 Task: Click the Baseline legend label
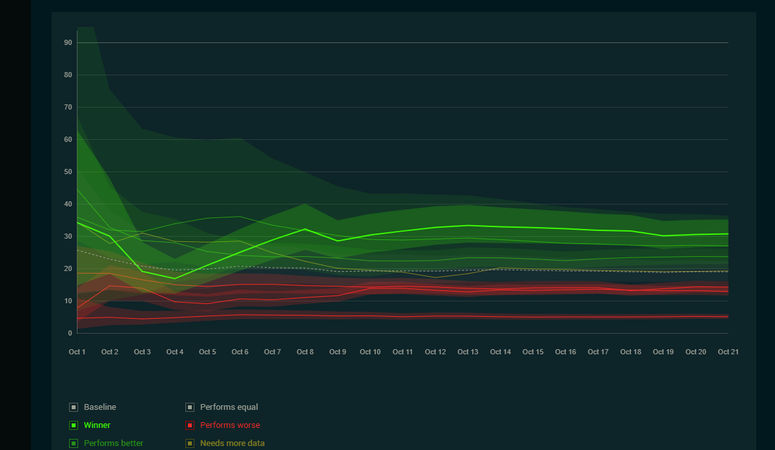100,407
